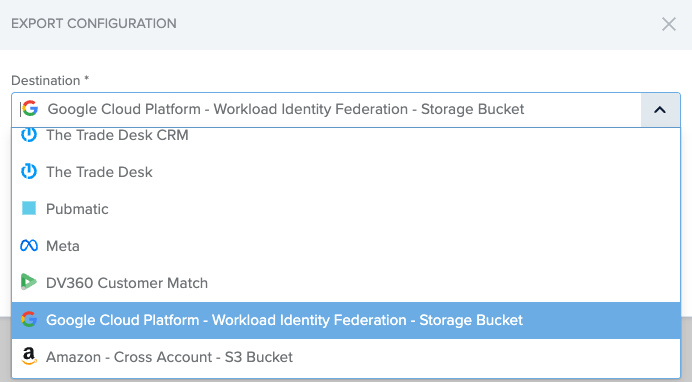Click the Meta infinity logo icon
This screenshot has height=382, width=692.
(x=29, y=245)
